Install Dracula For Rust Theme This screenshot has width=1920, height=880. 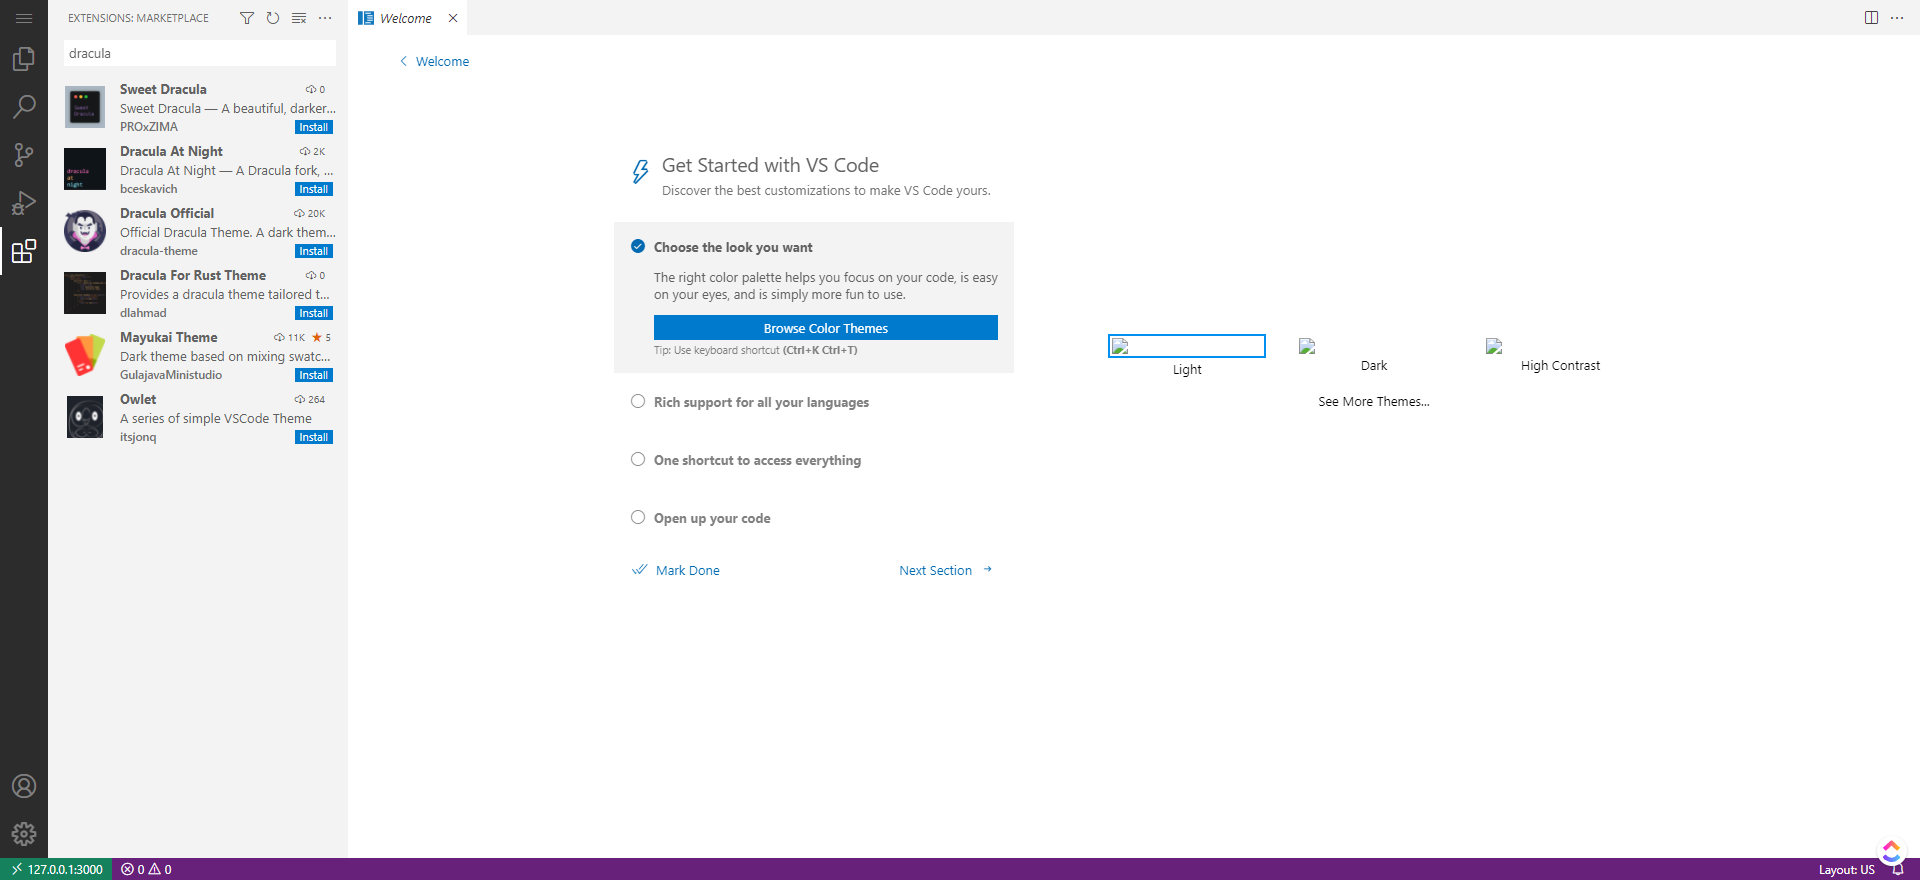pyautogui.click(x=314, y=313)
